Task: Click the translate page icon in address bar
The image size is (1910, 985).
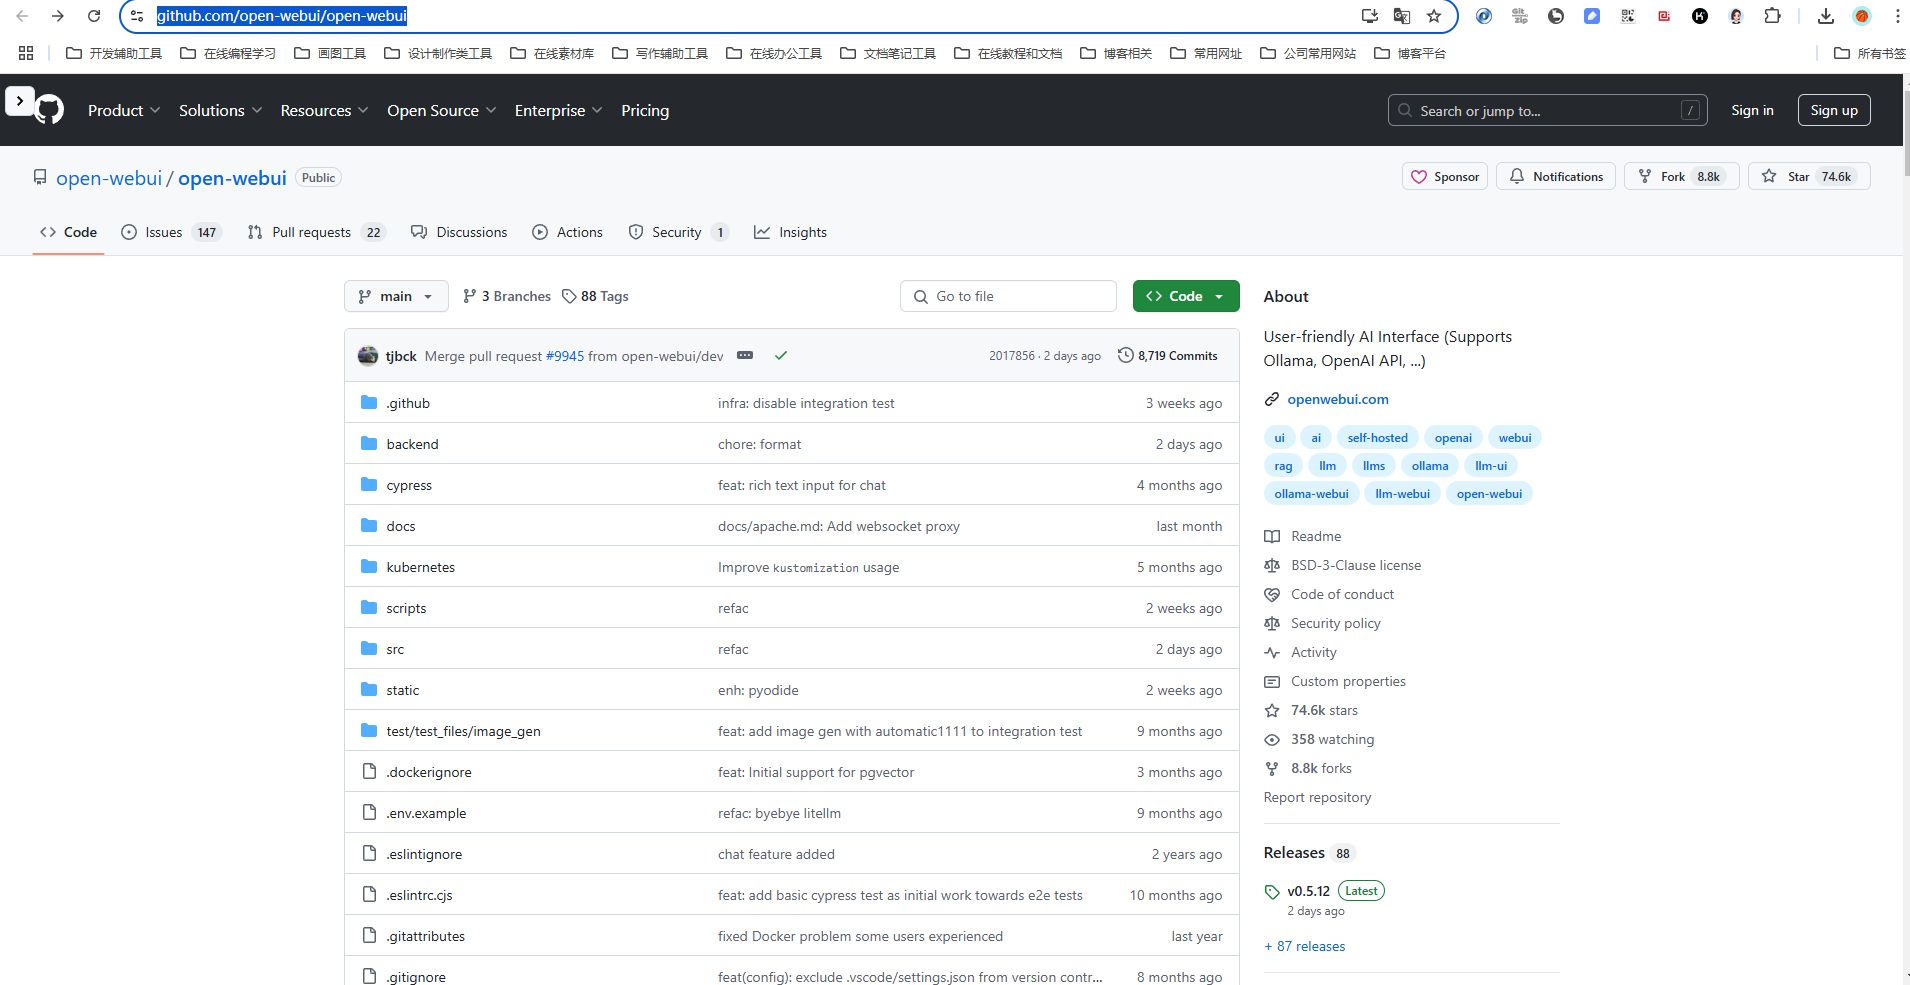Action: [x=1402, y=16]
